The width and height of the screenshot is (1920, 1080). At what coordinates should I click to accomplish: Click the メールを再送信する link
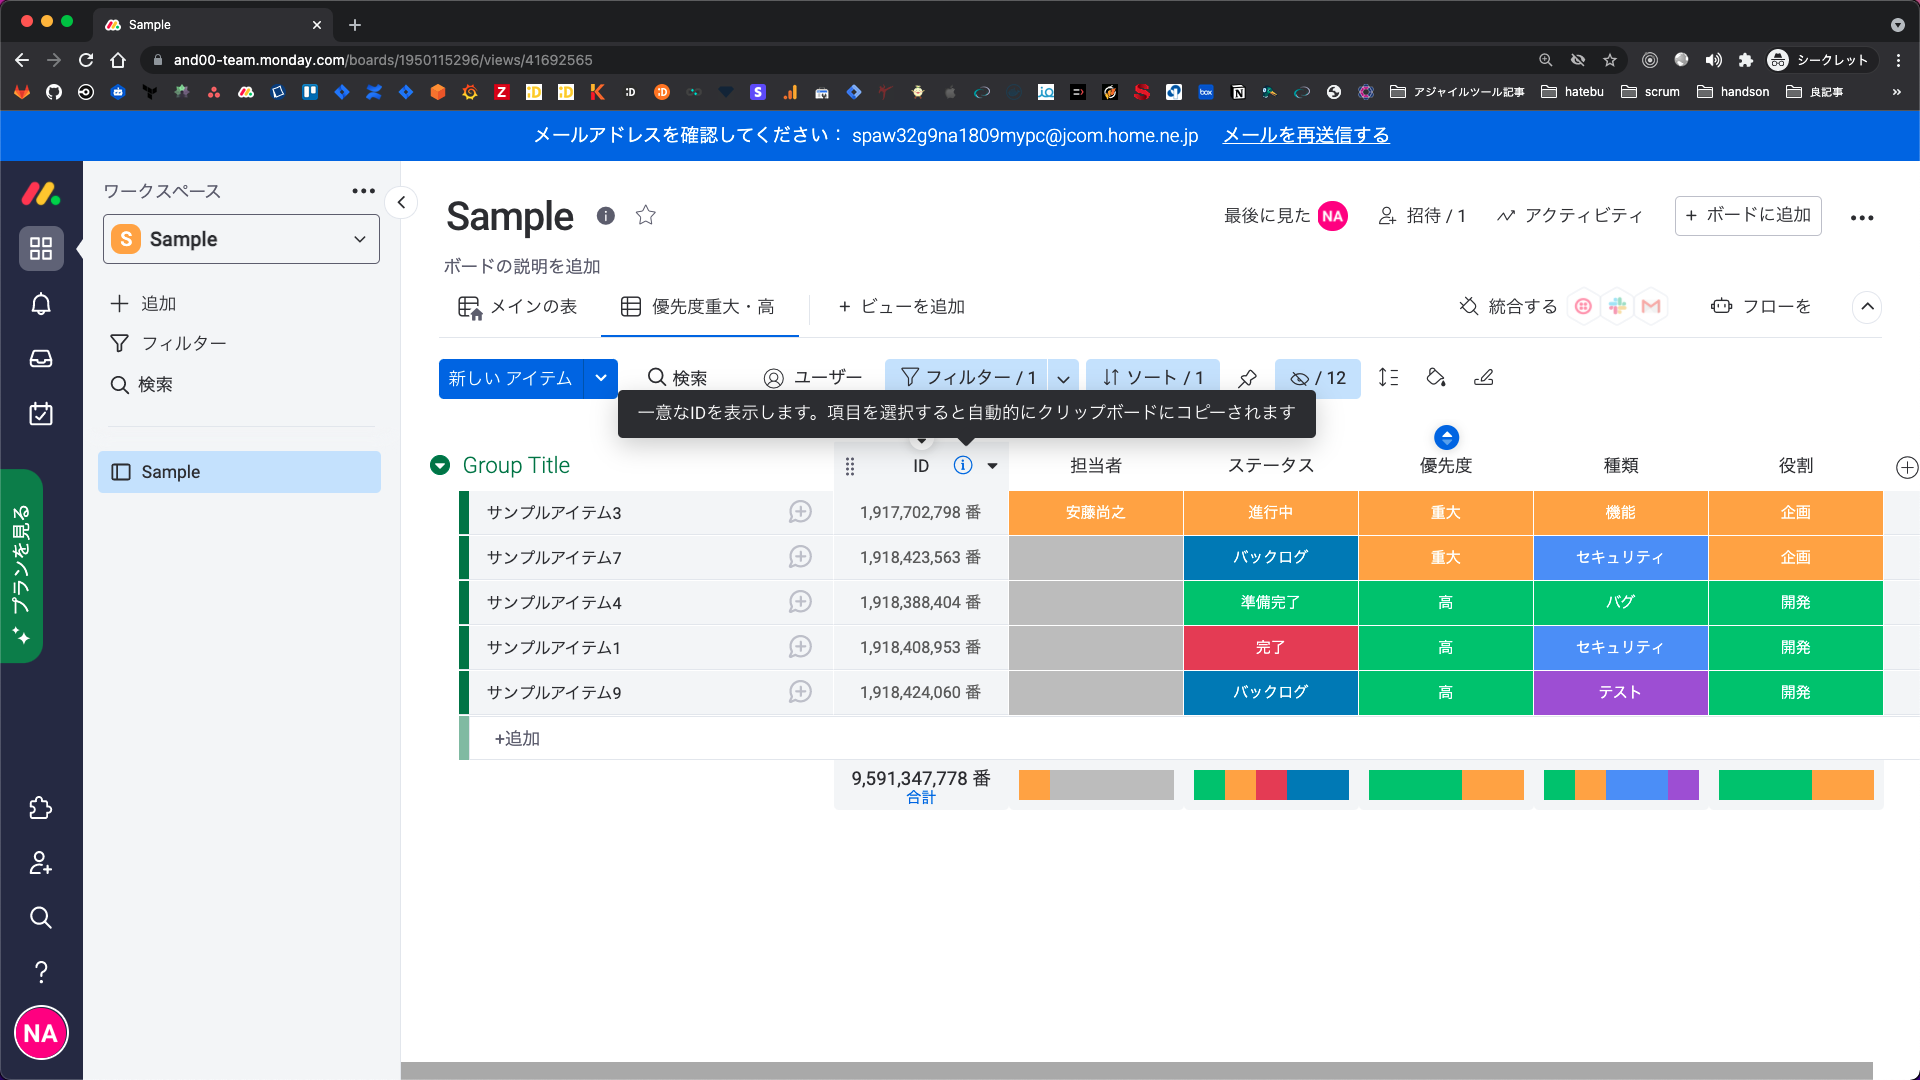[x=1306, y=135]
